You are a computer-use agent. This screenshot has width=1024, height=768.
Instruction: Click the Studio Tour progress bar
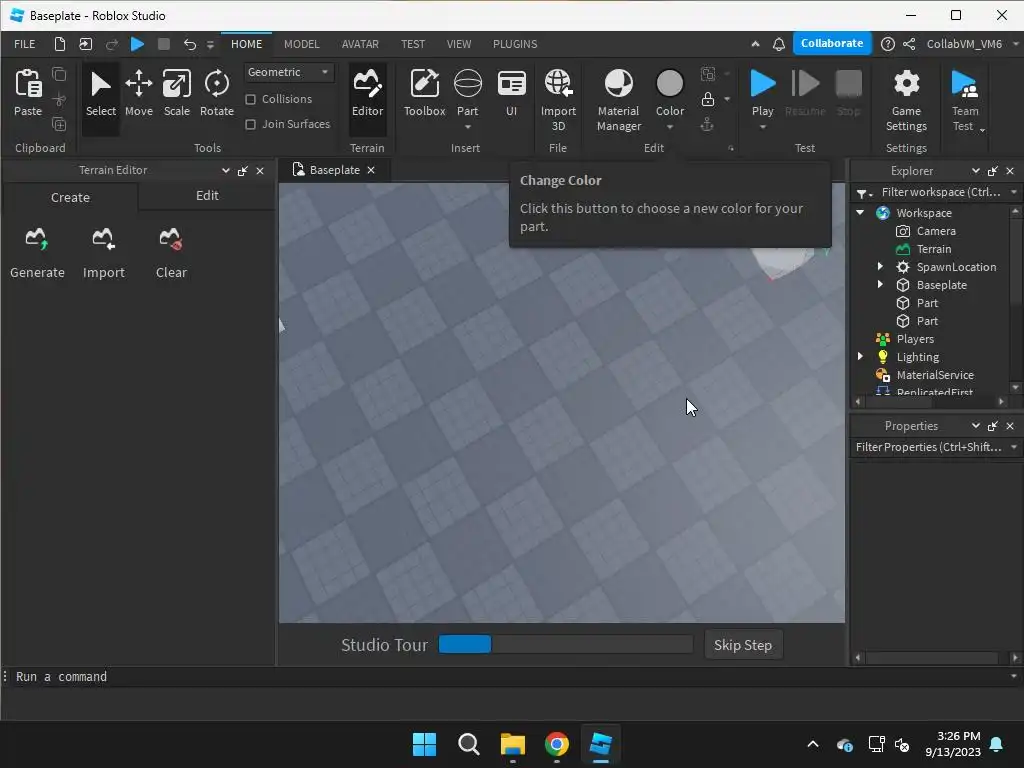(x=566, y=644)
